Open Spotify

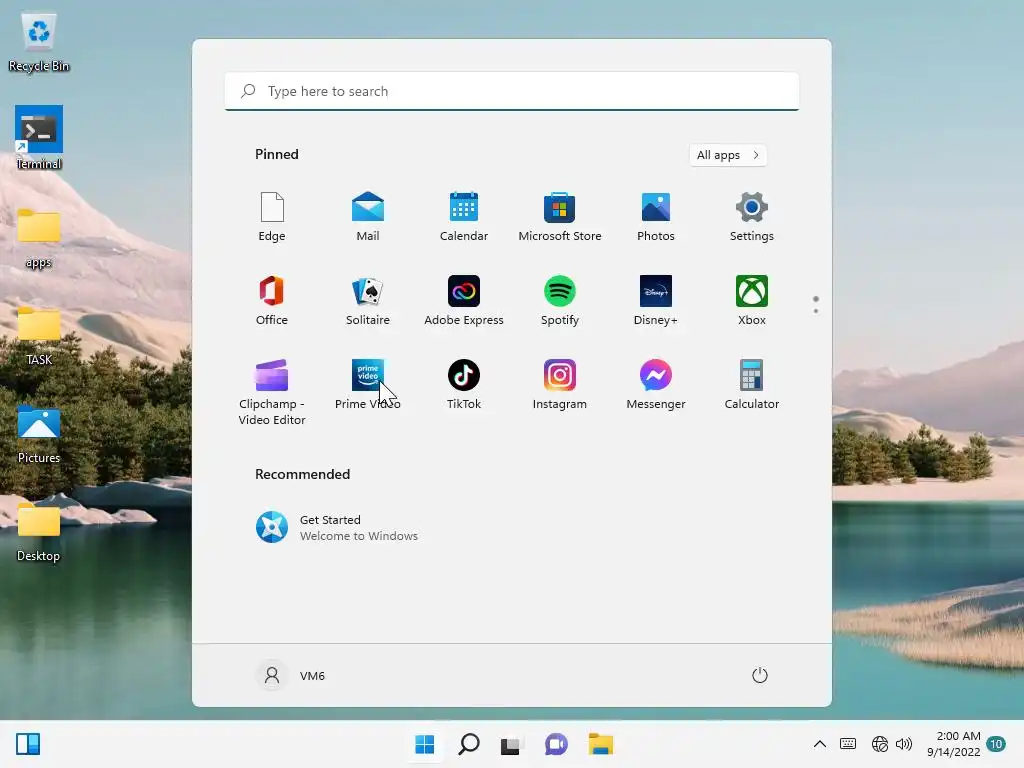point(560,301)
